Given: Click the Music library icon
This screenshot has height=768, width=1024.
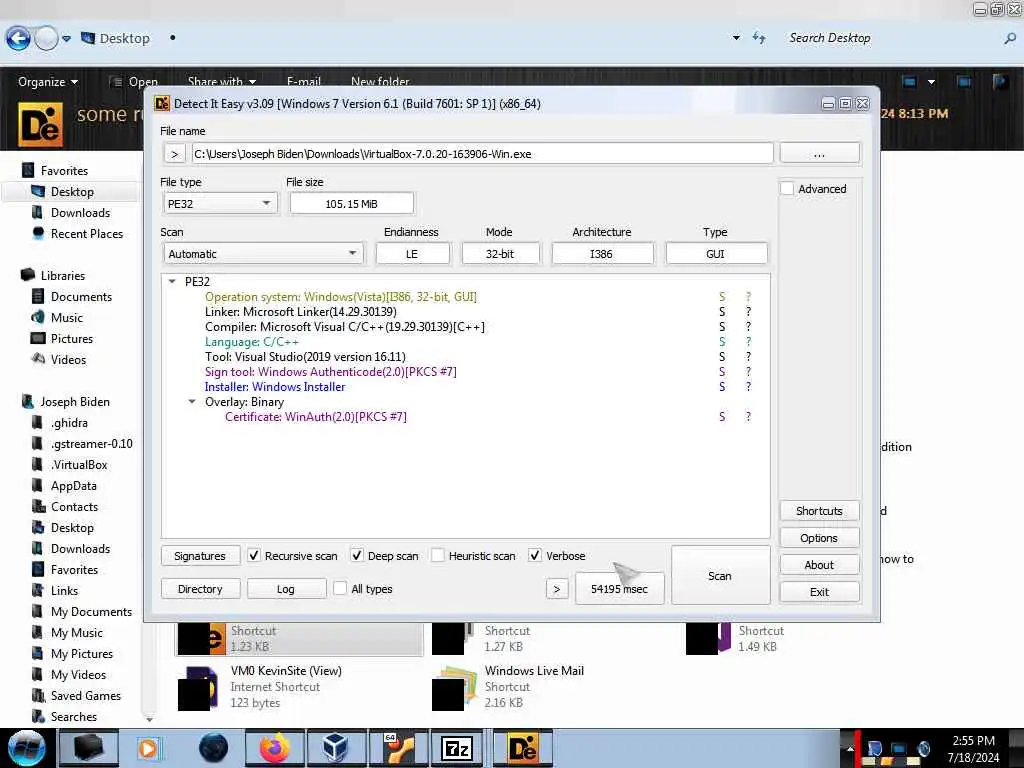Looking at the screenshot, I should point(38,317).
